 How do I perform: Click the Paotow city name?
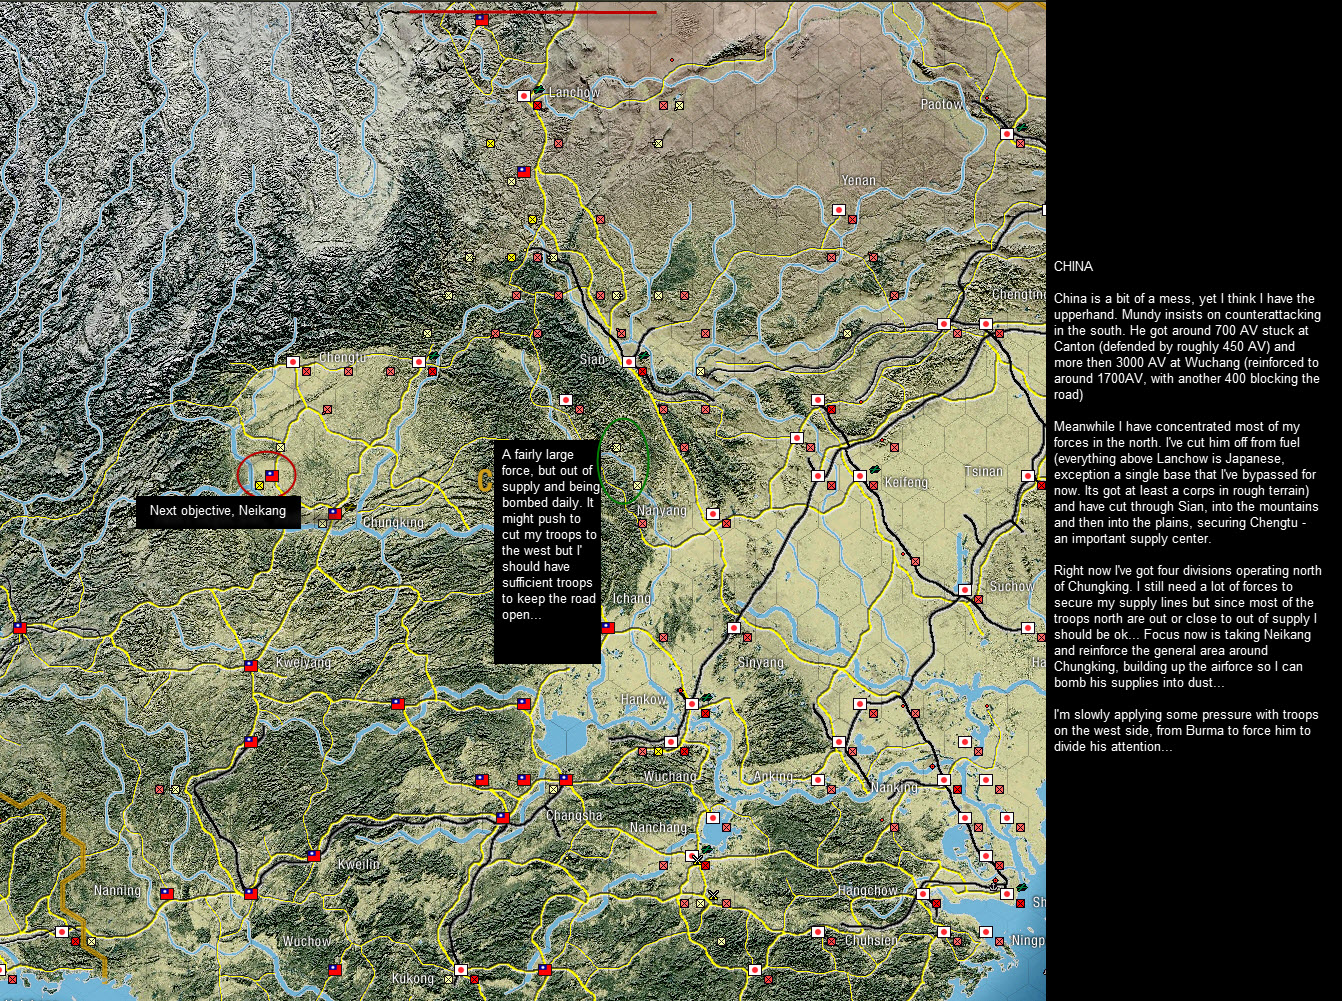point(942,105)
